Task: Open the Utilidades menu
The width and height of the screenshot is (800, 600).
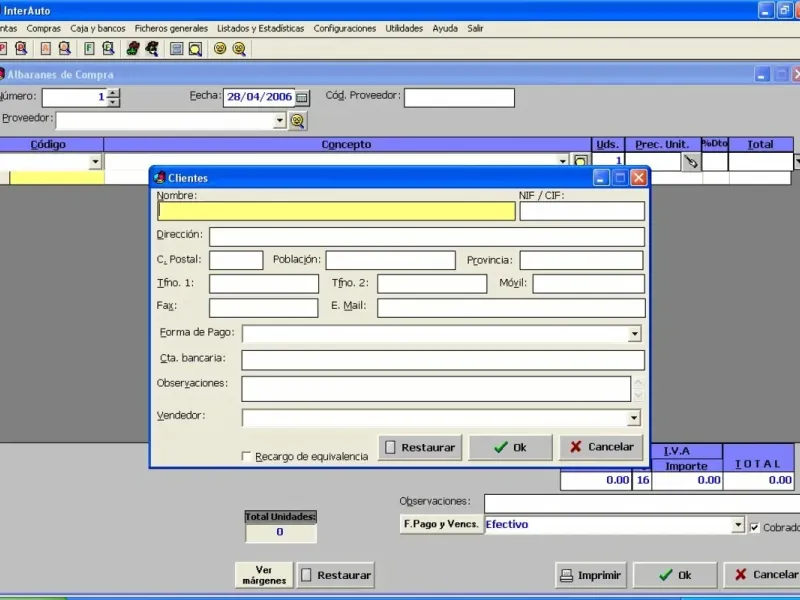Action: (x=404, y=29)
